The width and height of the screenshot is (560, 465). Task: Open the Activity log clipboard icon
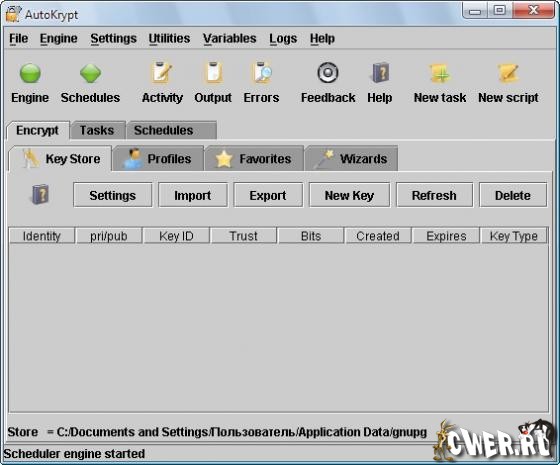point(162,72)
